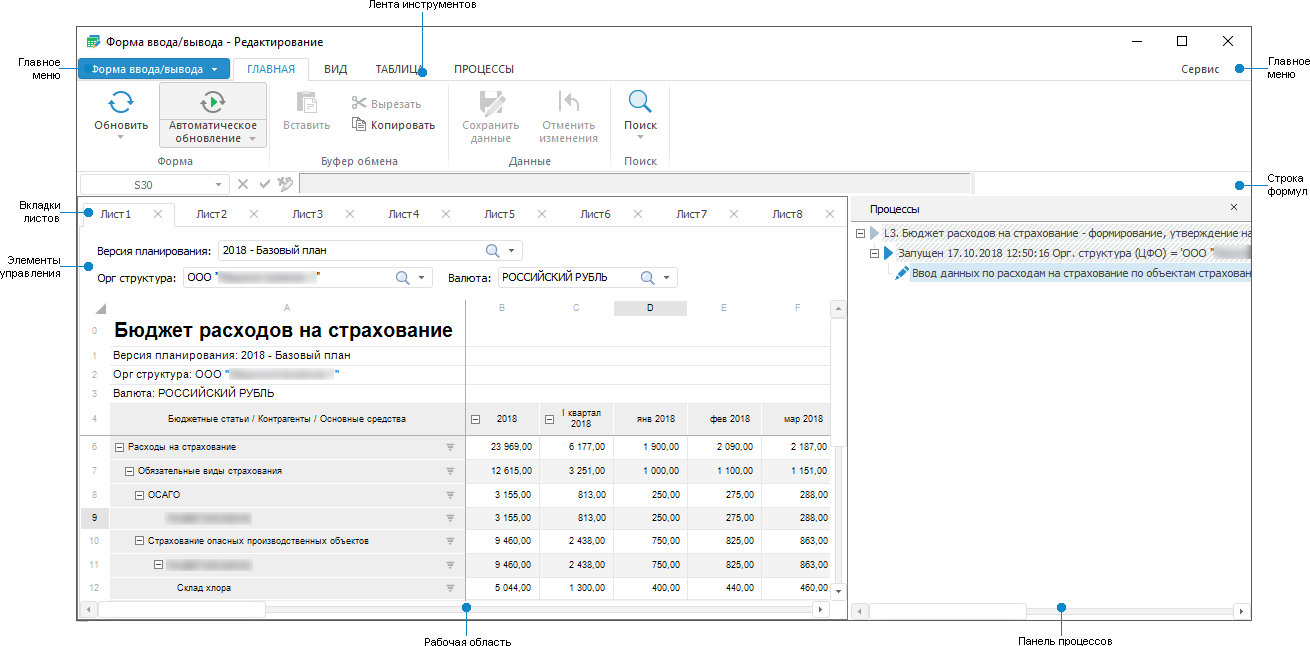Viewport: 1310px width, 646px height.
Task: Toggle Автоматическое обновление button
Action: coord(213,115)
